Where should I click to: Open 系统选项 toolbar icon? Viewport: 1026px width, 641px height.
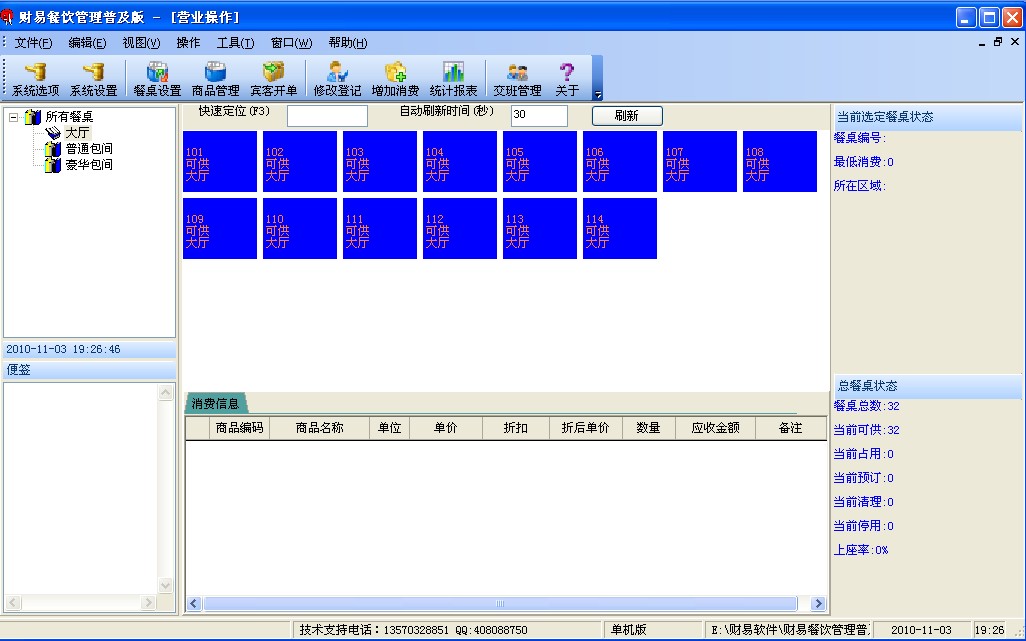tap(35, 78)
